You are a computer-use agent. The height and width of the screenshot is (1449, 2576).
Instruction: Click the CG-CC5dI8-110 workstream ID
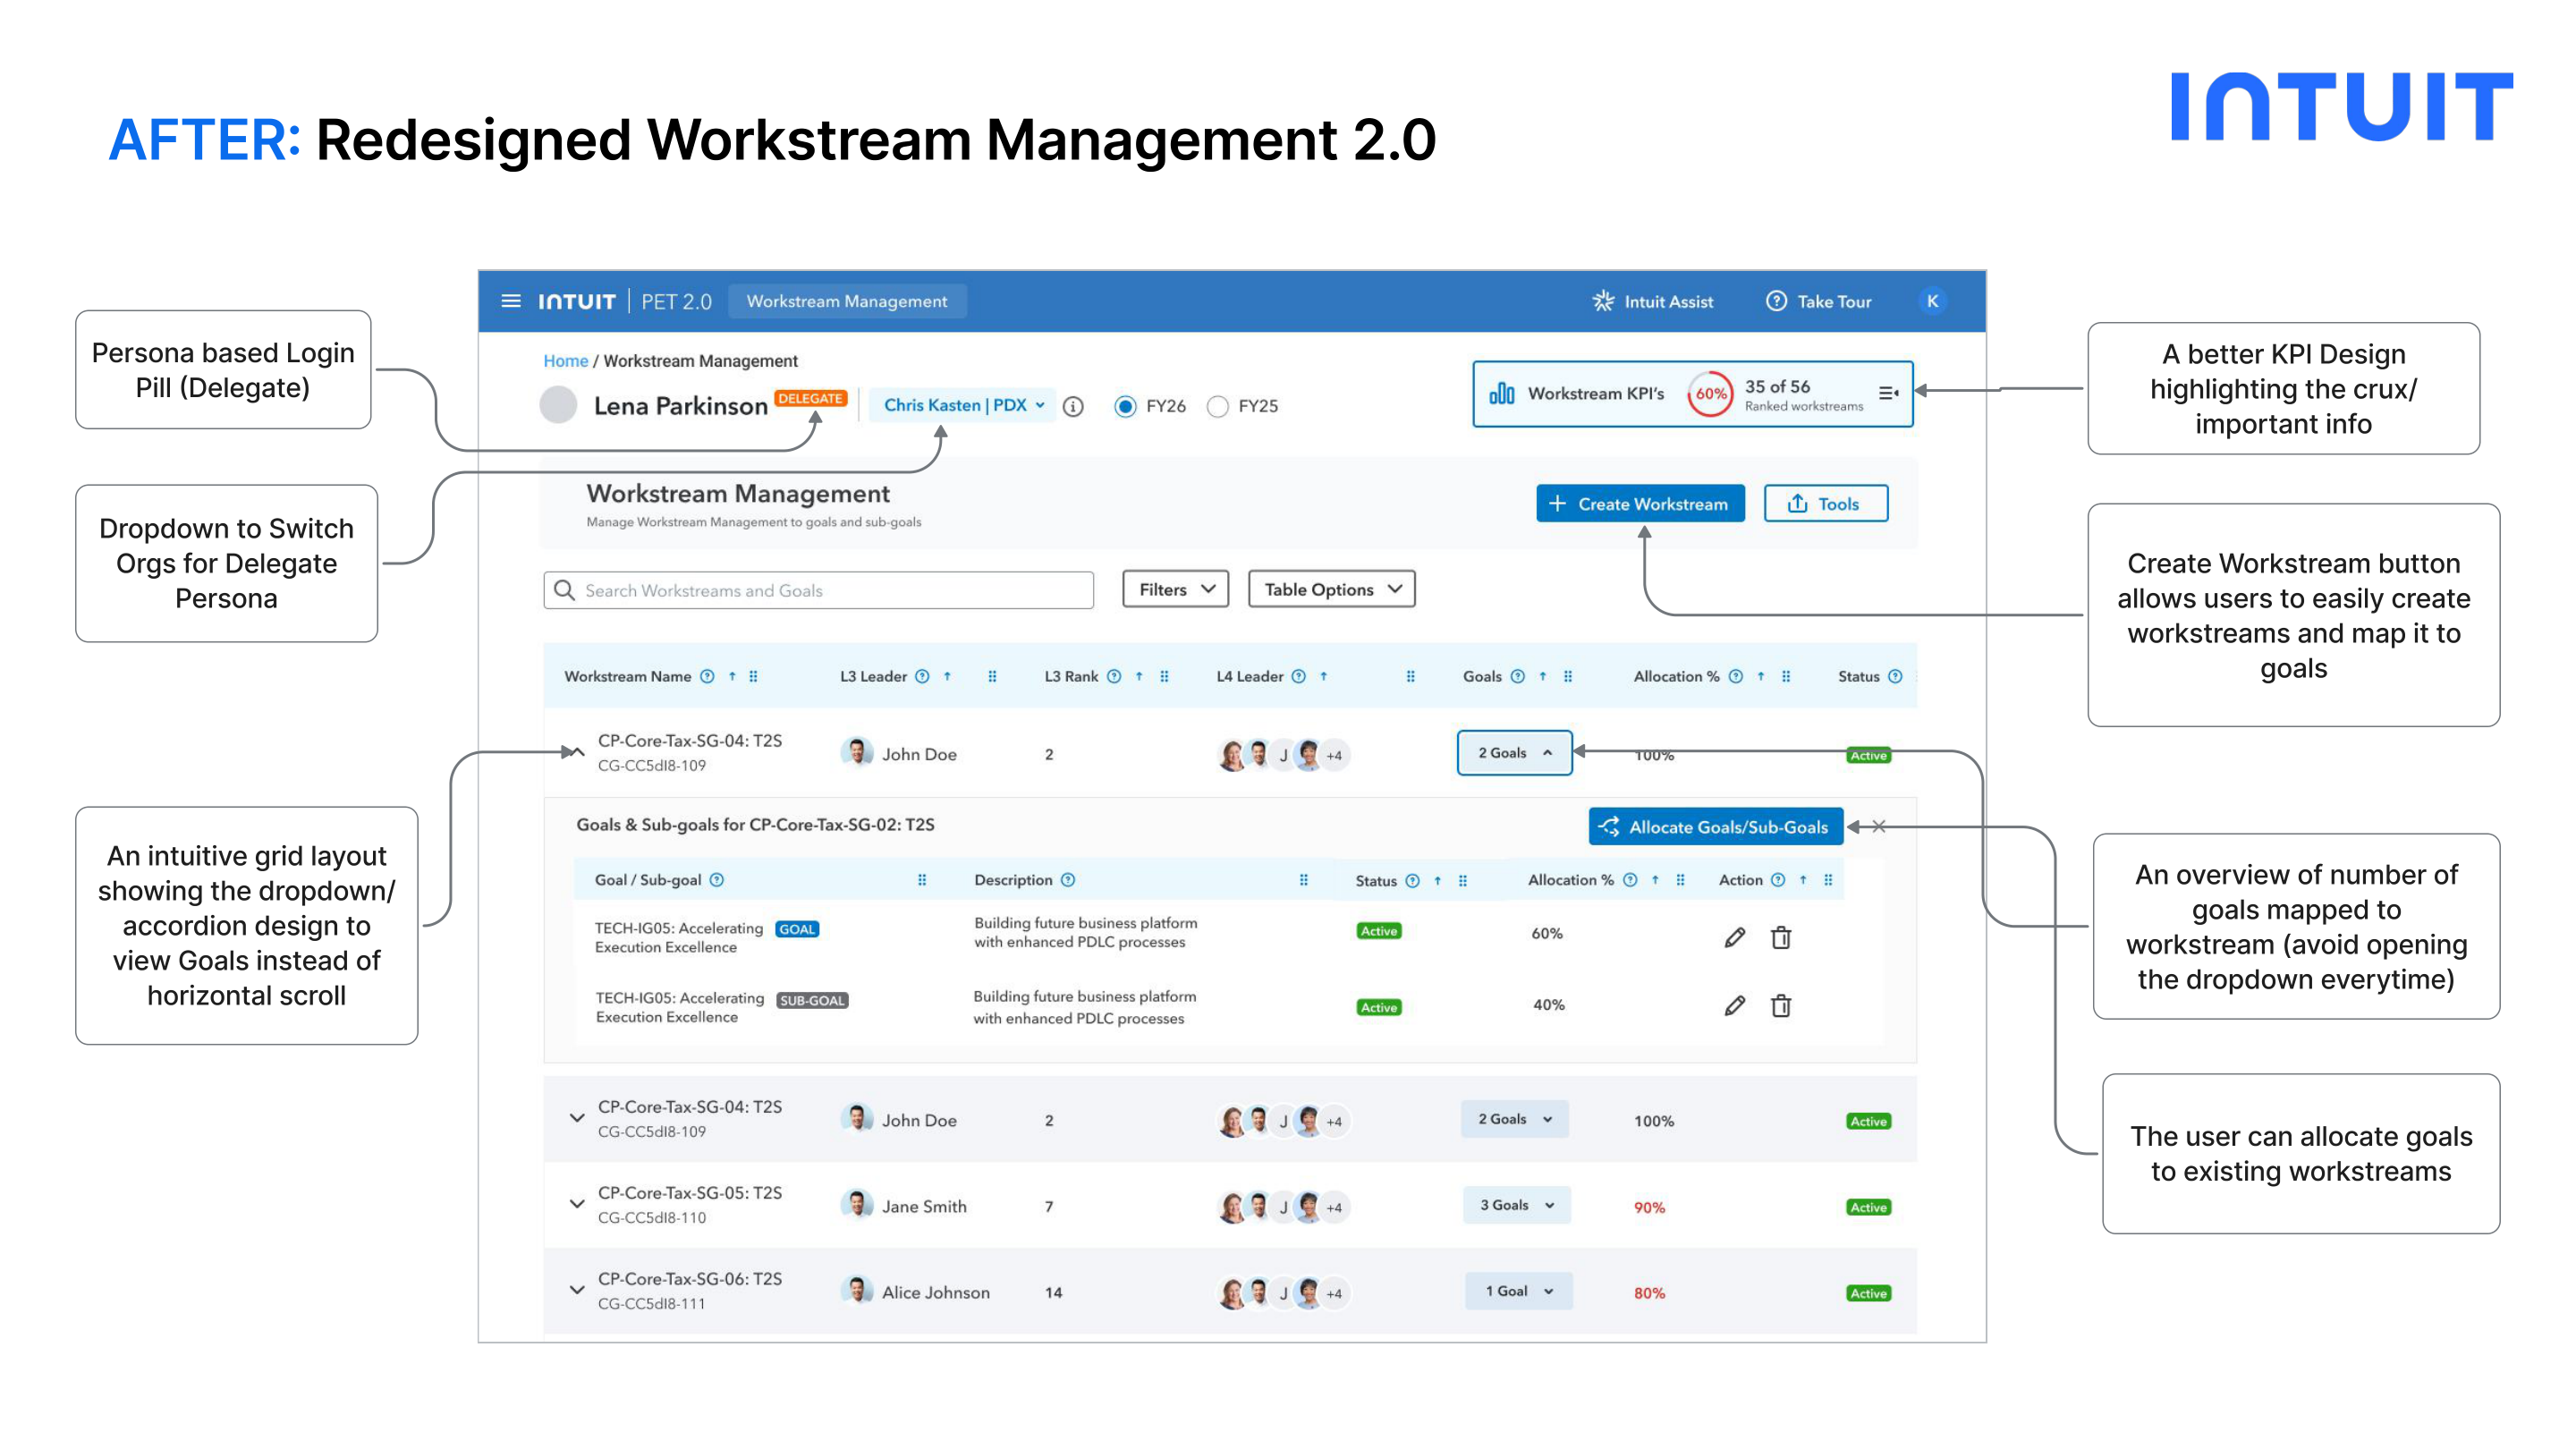652,1218
